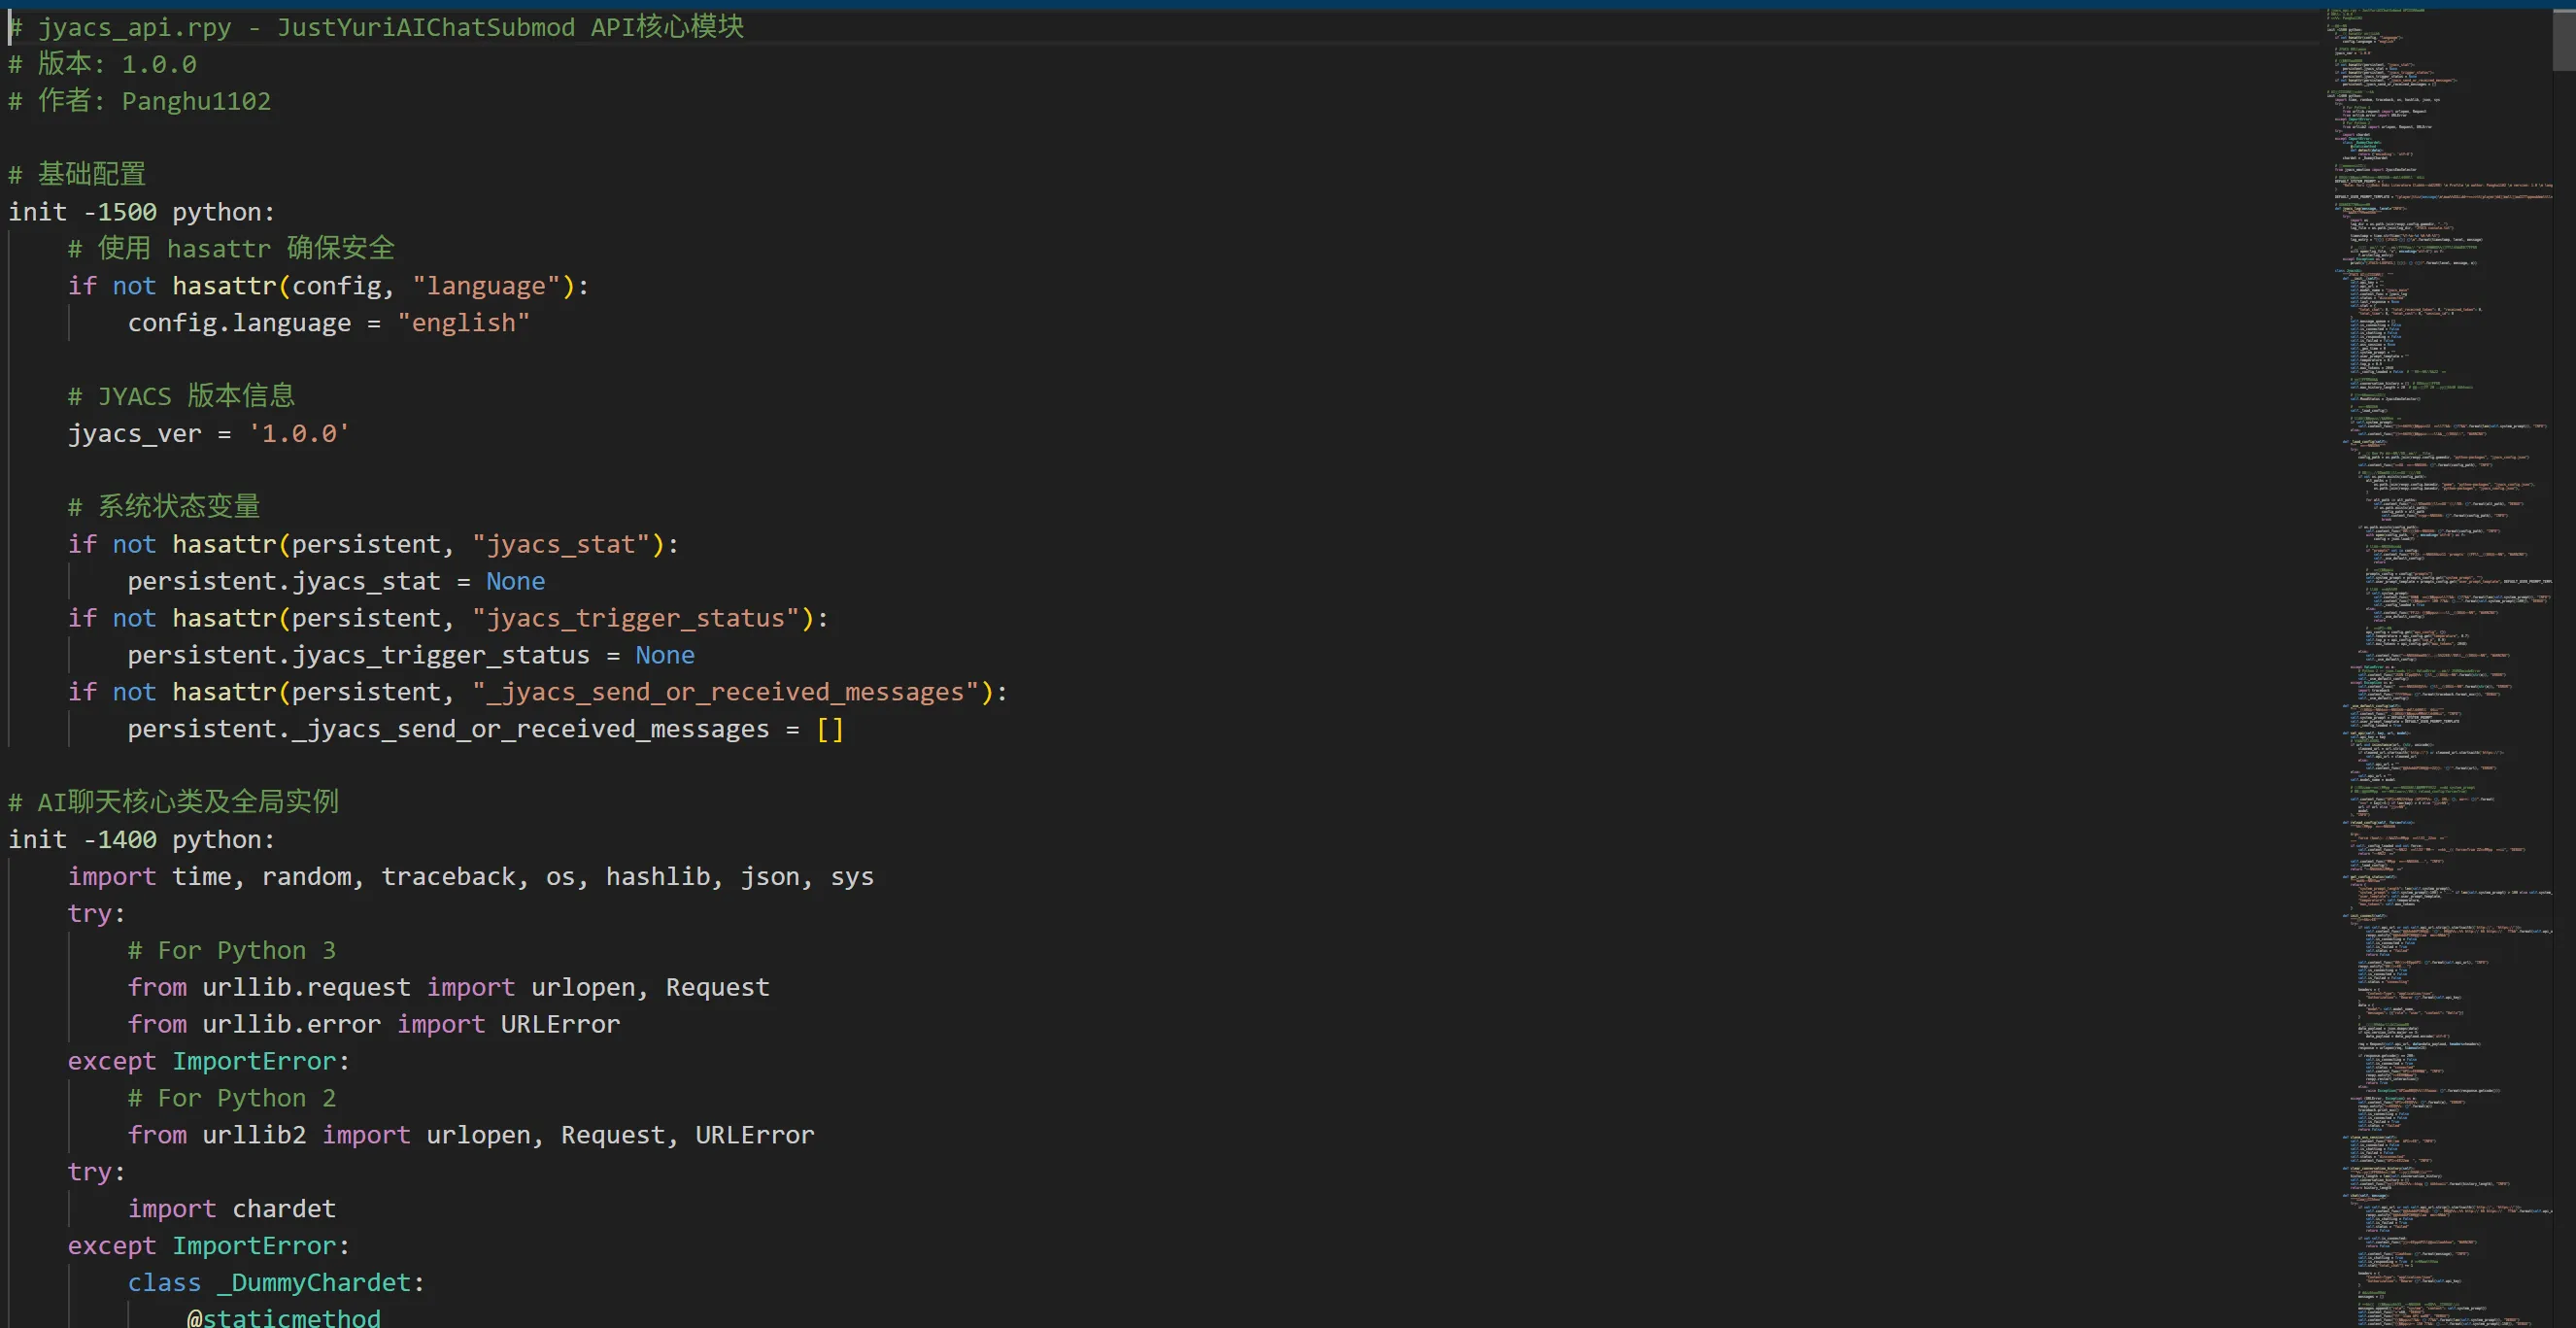Click the vertical scrollbar thumb
2576x1328 pixels.
click(2563, 40)
